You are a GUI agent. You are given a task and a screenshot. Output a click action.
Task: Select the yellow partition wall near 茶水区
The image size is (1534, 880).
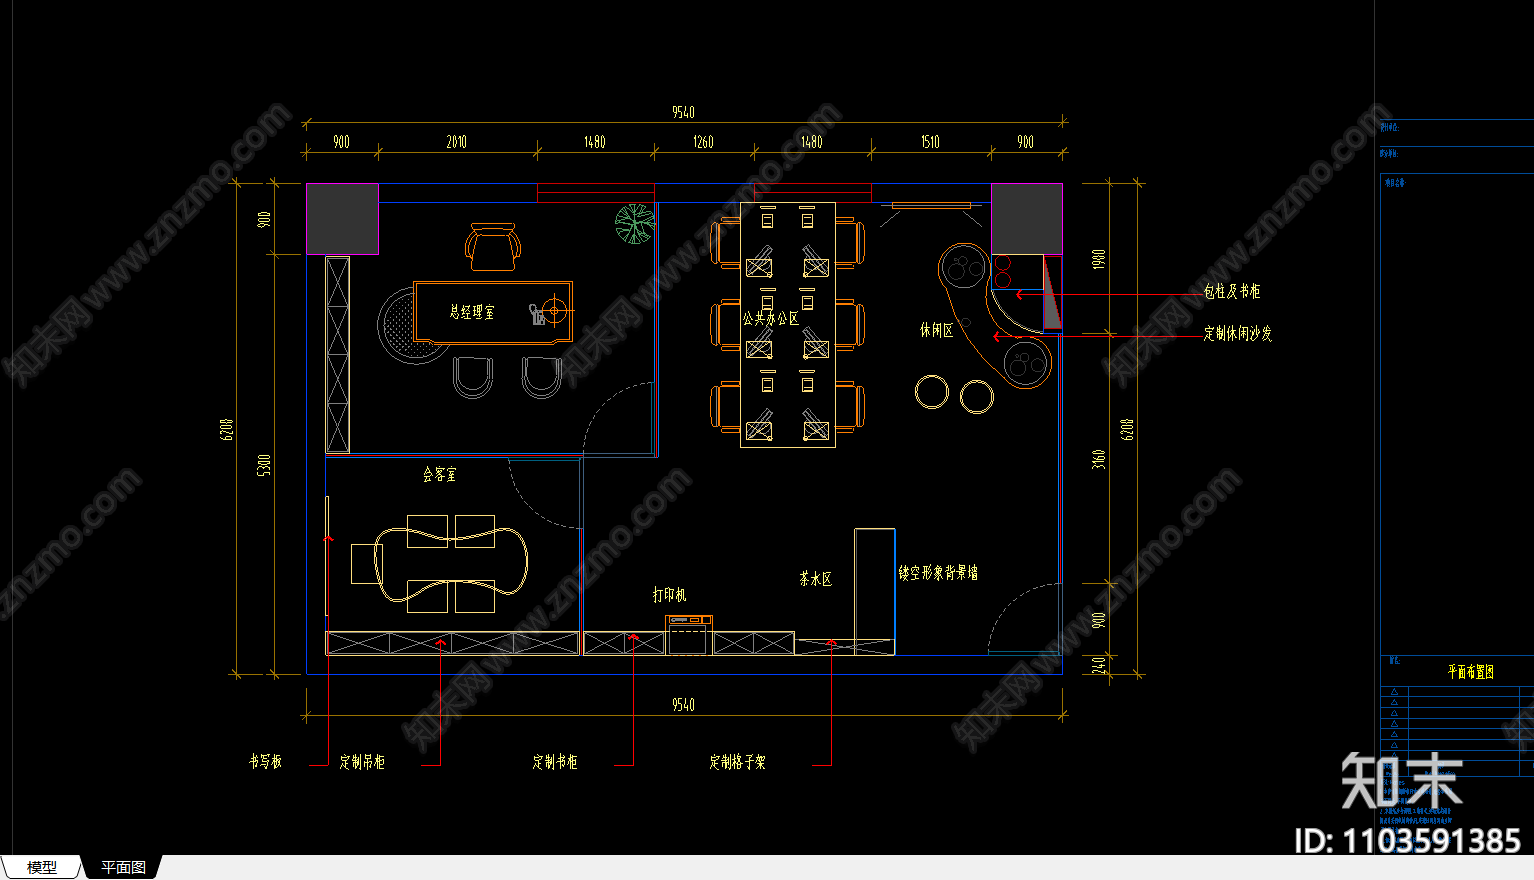(874, 591)
